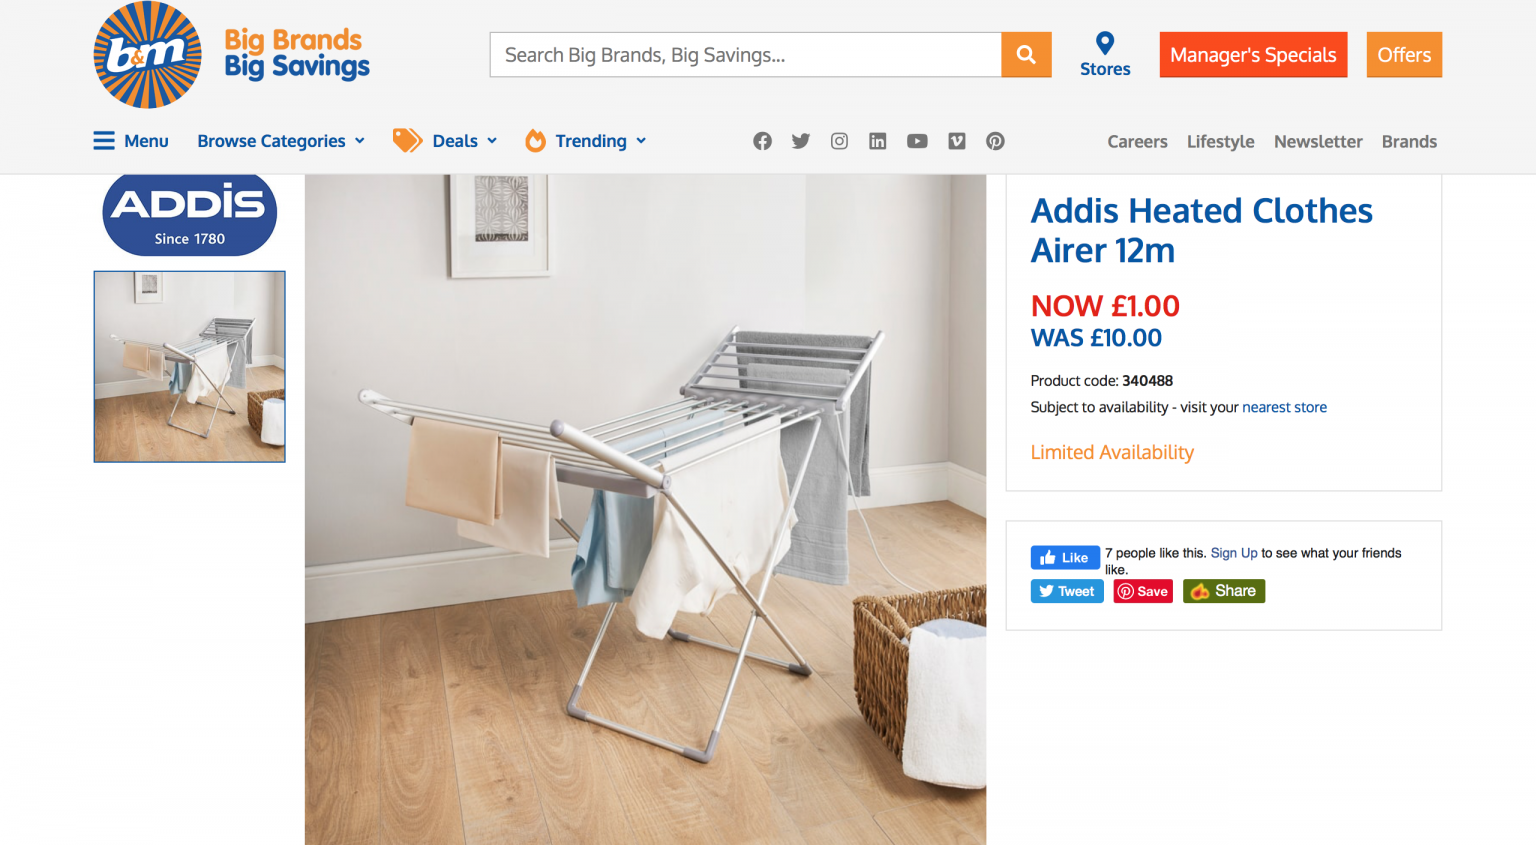The image size is (1536, 845).
Task: Focus the Search Big Brands field
Action: 745,55
